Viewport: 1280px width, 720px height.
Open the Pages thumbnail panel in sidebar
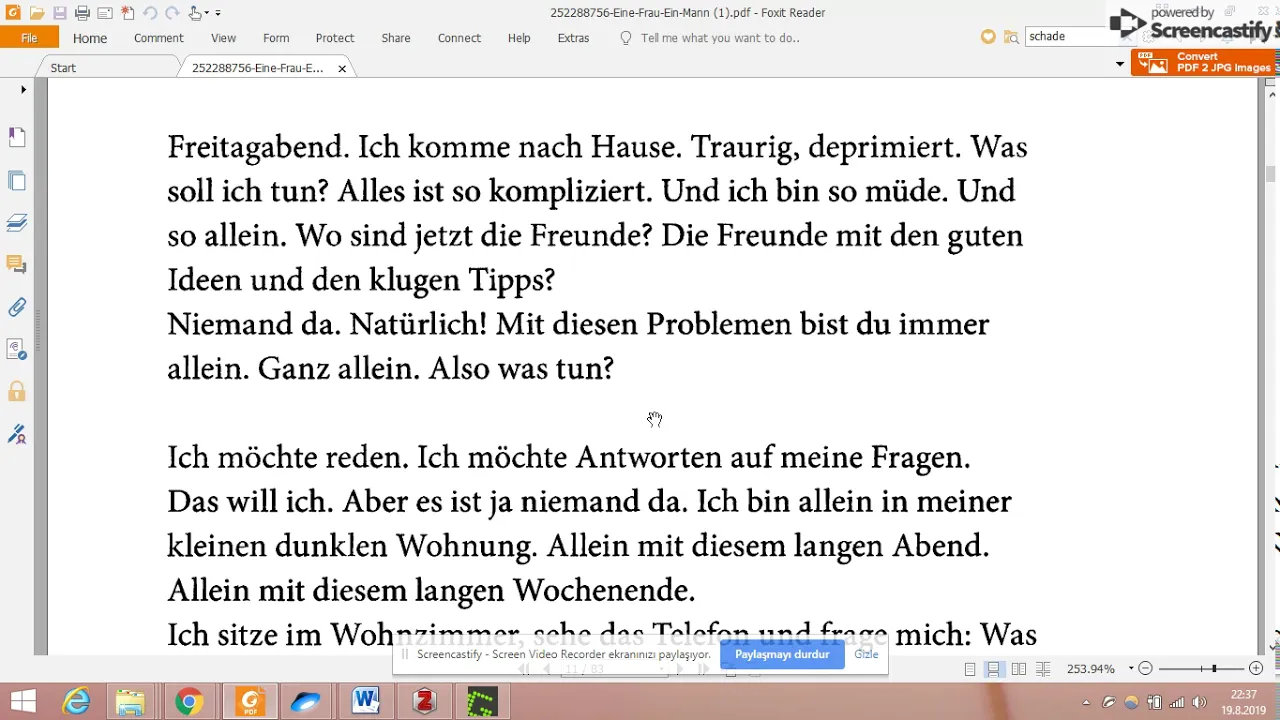pos(16,181)
